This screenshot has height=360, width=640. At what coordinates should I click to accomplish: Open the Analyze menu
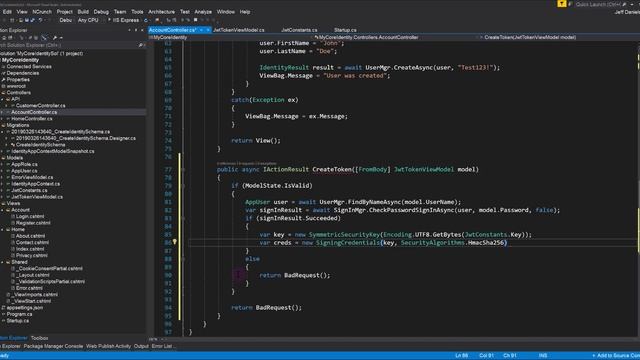[x=203, y=12]
